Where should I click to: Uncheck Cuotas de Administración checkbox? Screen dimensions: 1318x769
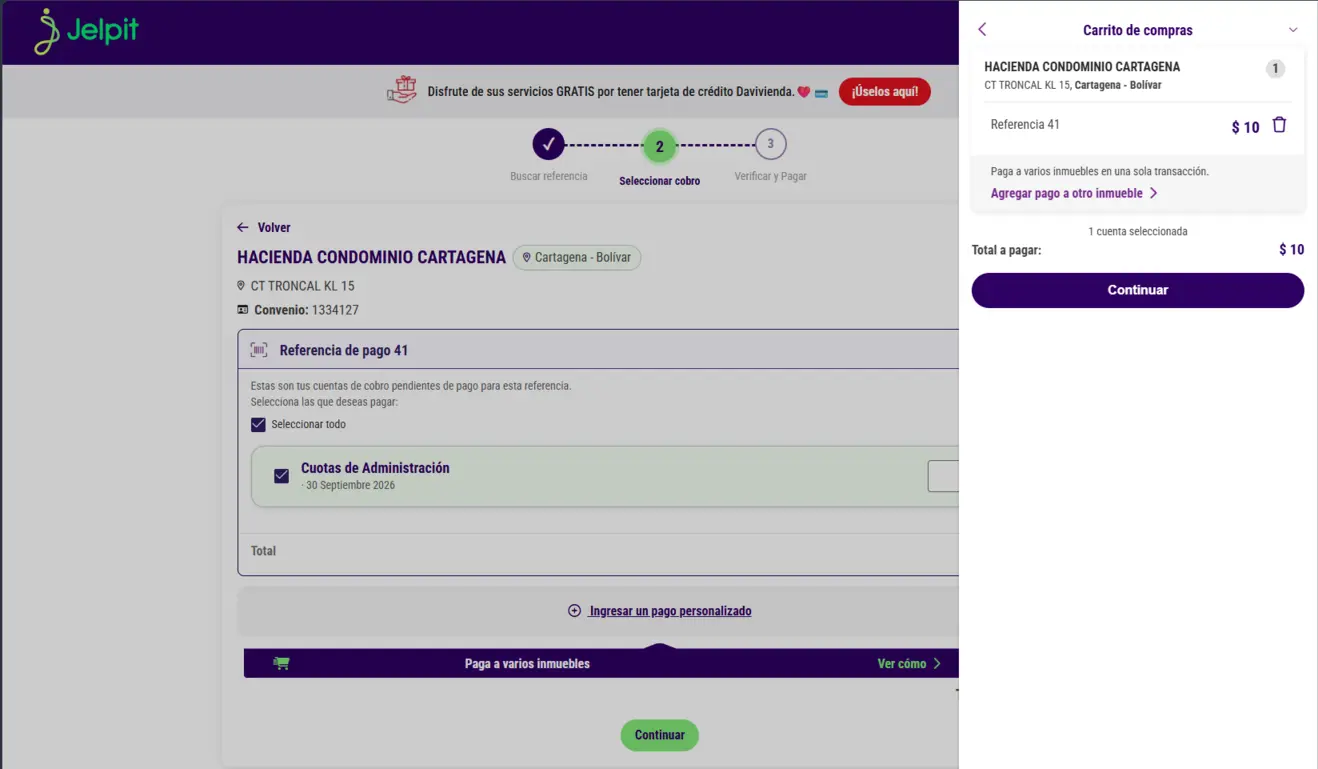pos(281,476)
